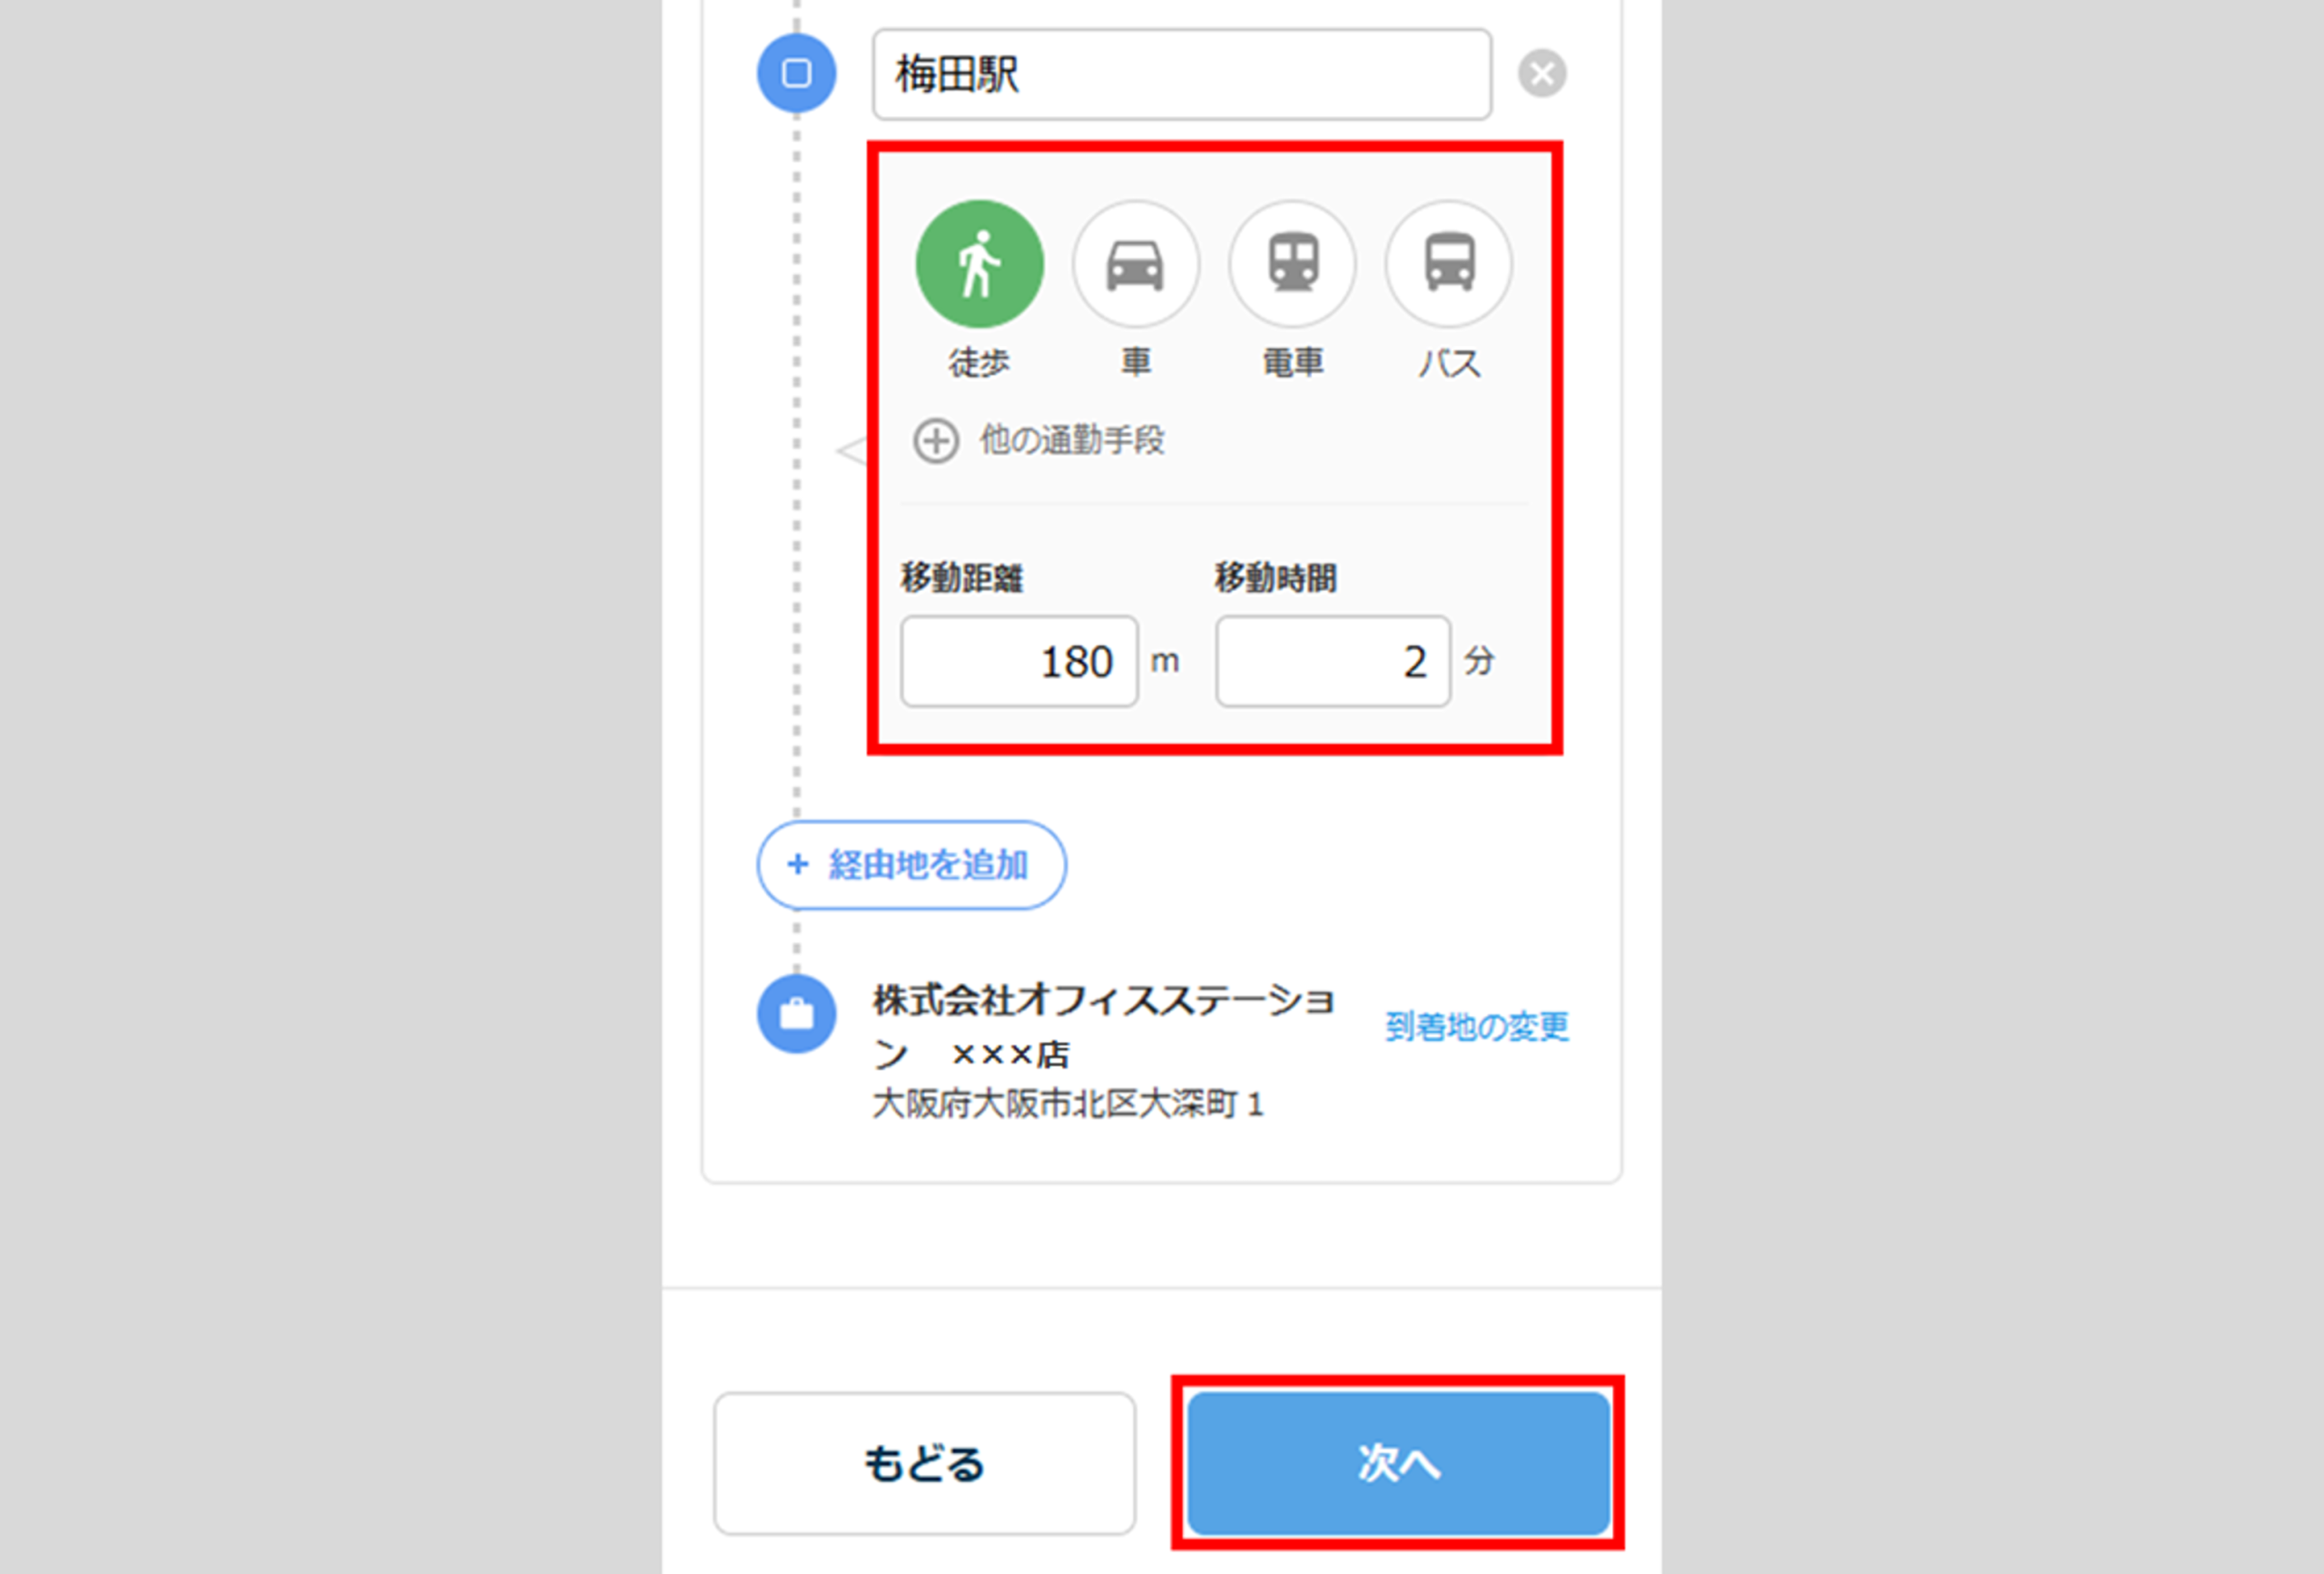Image resolution: width=2324 pixels, height=1574 pixels.
Task: Click the 電車 label under train icon
Action: [x=1292, y=362]
